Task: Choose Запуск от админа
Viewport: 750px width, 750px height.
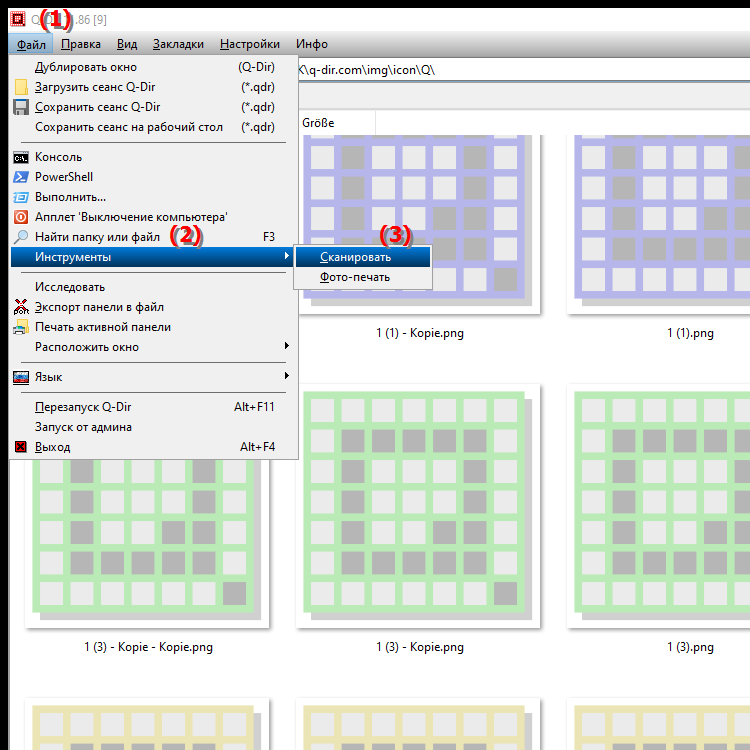Action: (x=154, y=427)
